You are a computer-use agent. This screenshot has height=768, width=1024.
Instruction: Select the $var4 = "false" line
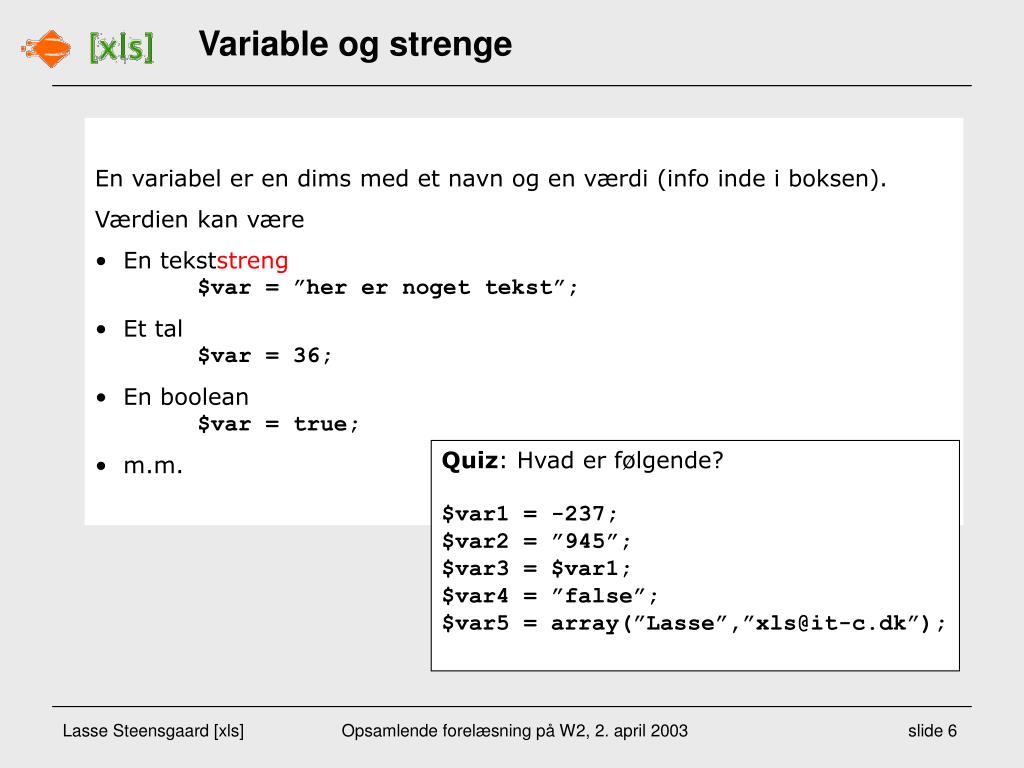pos(551,597)
